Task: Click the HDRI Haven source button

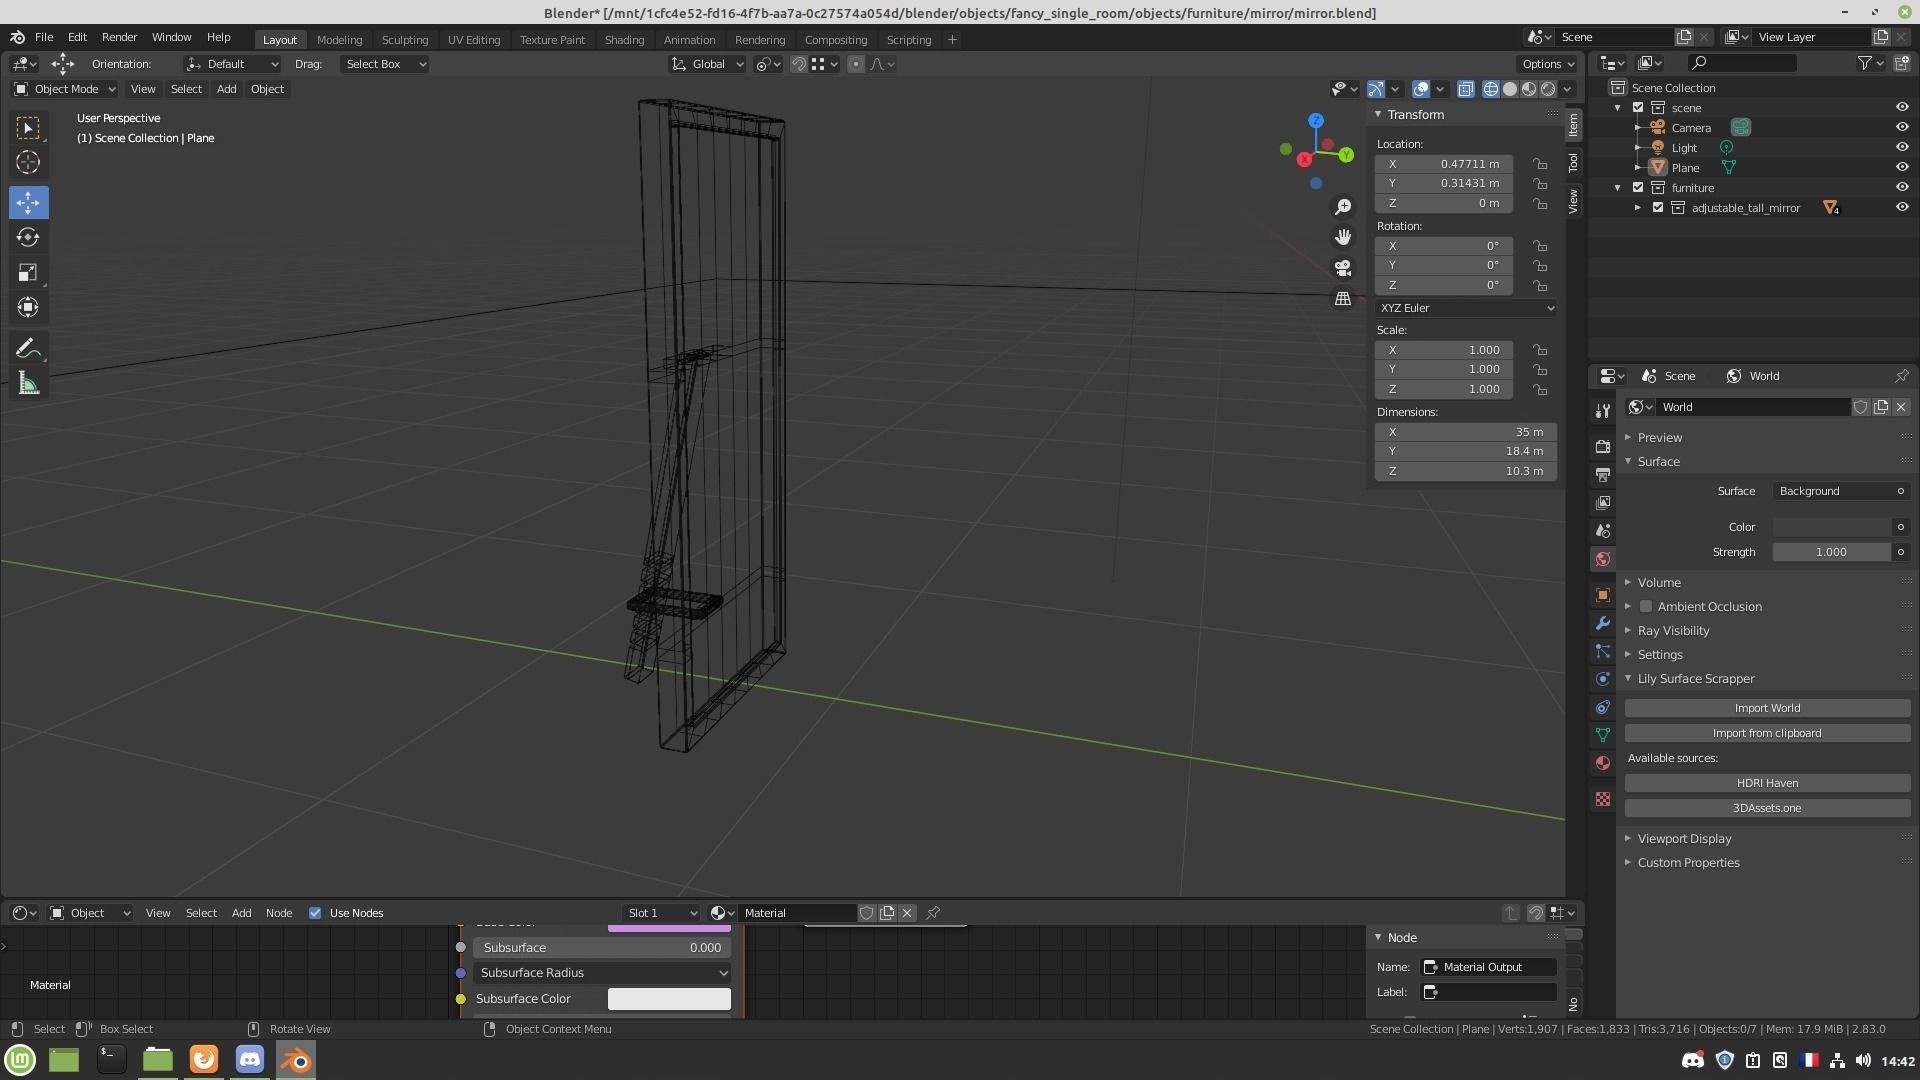Action: [x=1767, y=783]
